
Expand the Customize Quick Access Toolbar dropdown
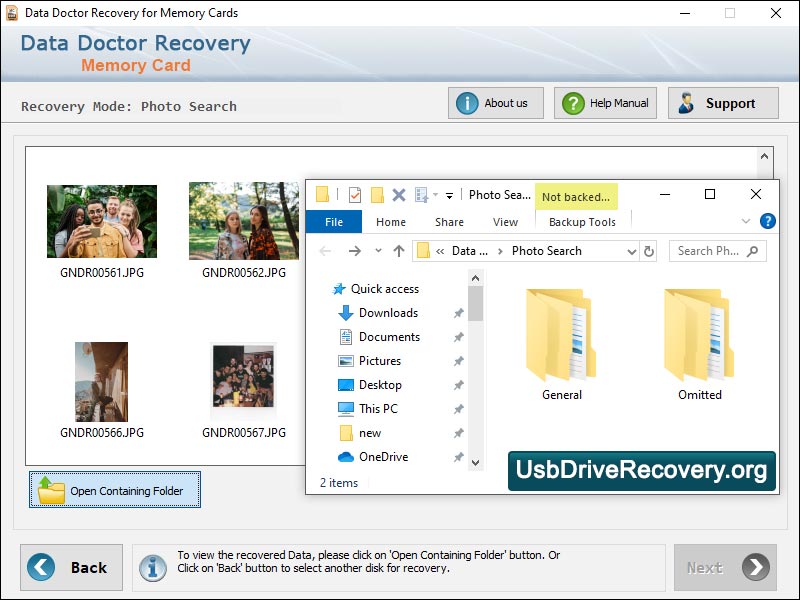click(448, 194)
